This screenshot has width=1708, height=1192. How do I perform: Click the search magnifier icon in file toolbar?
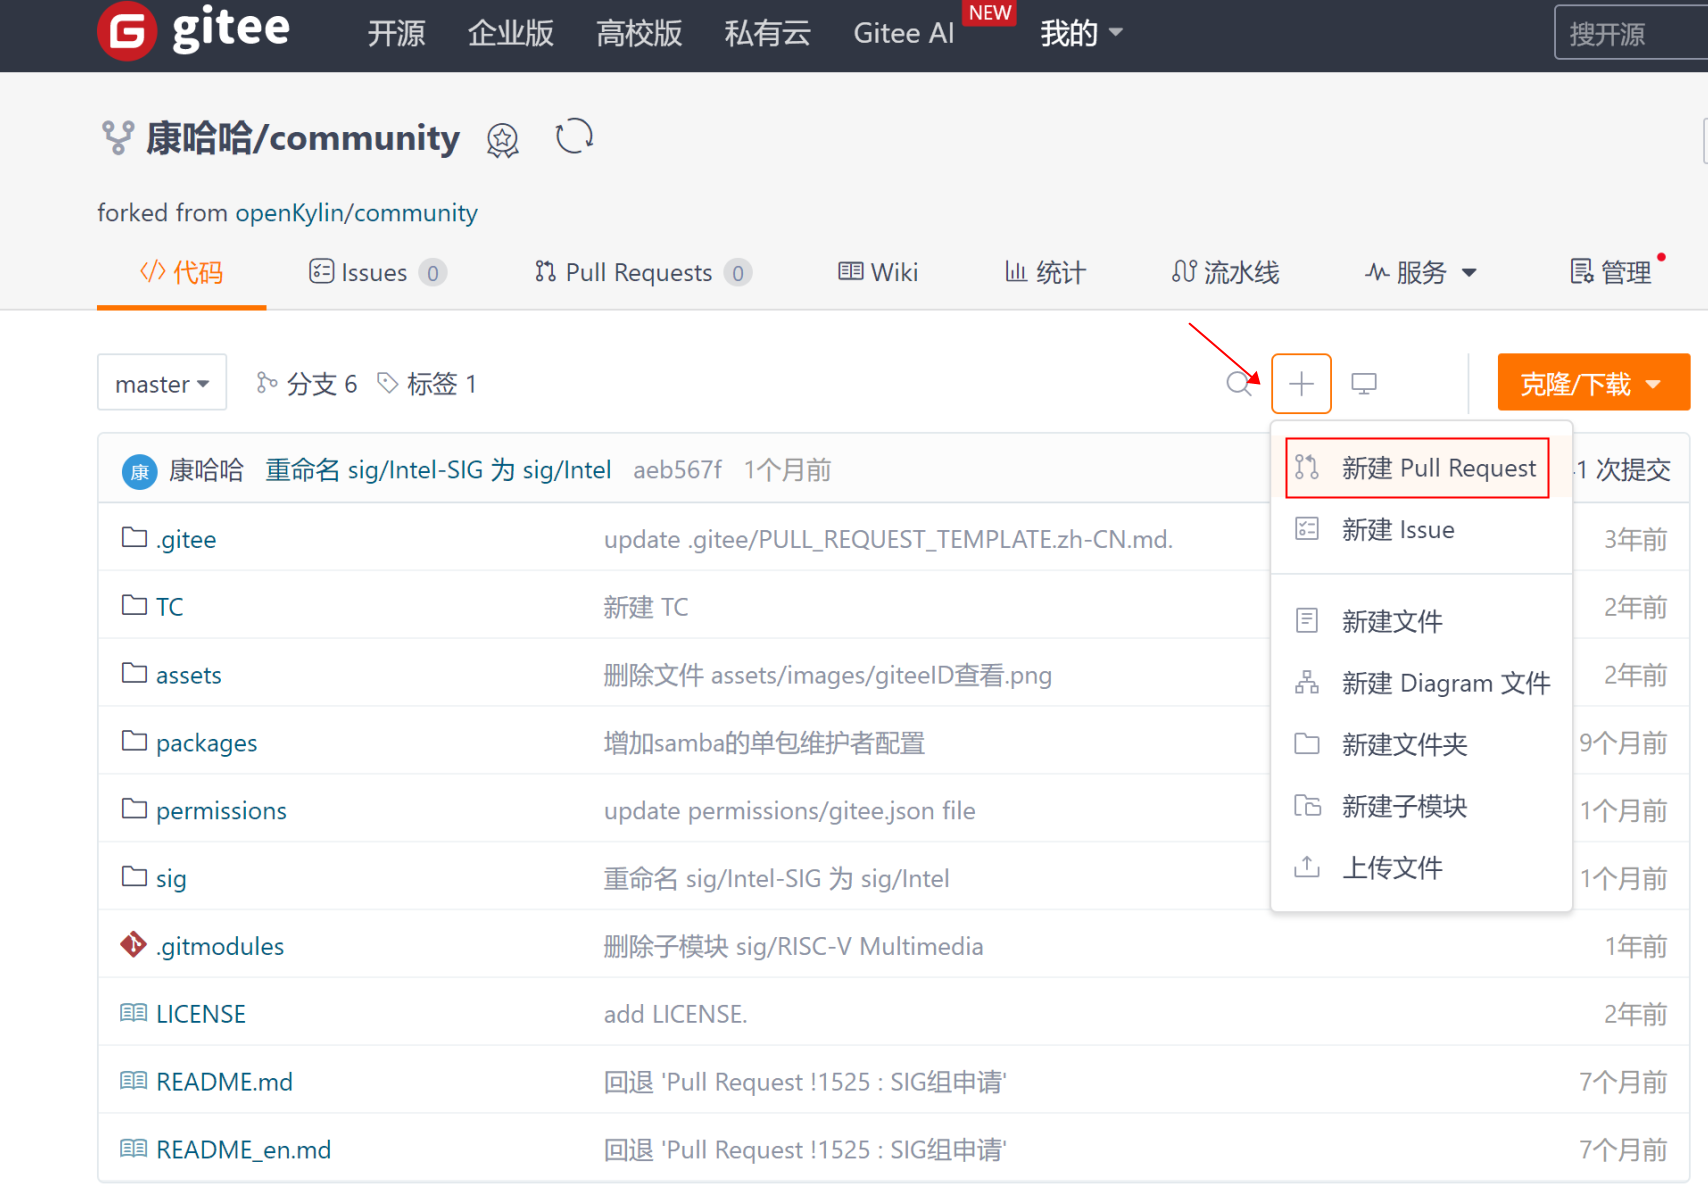coord(1239,383)
